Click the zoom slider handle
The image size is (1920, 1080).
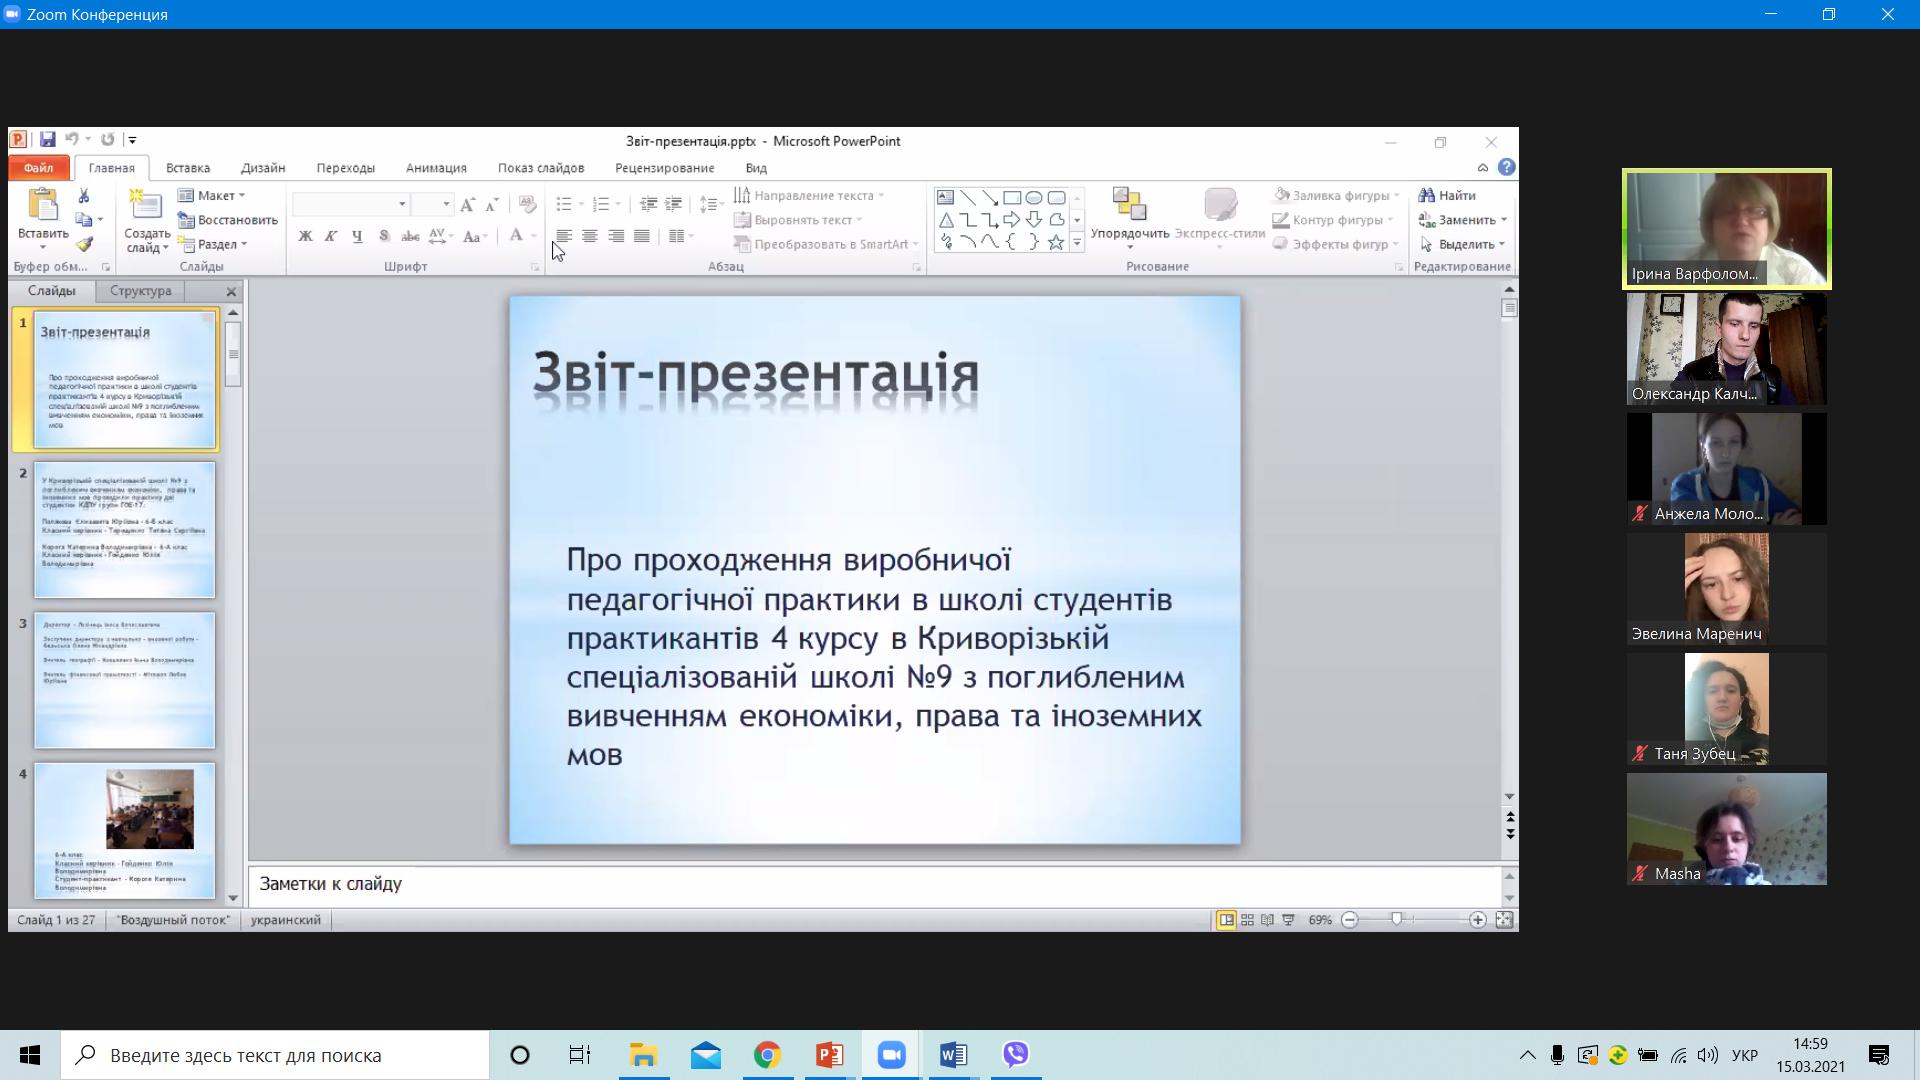(x=1397, y=920)
